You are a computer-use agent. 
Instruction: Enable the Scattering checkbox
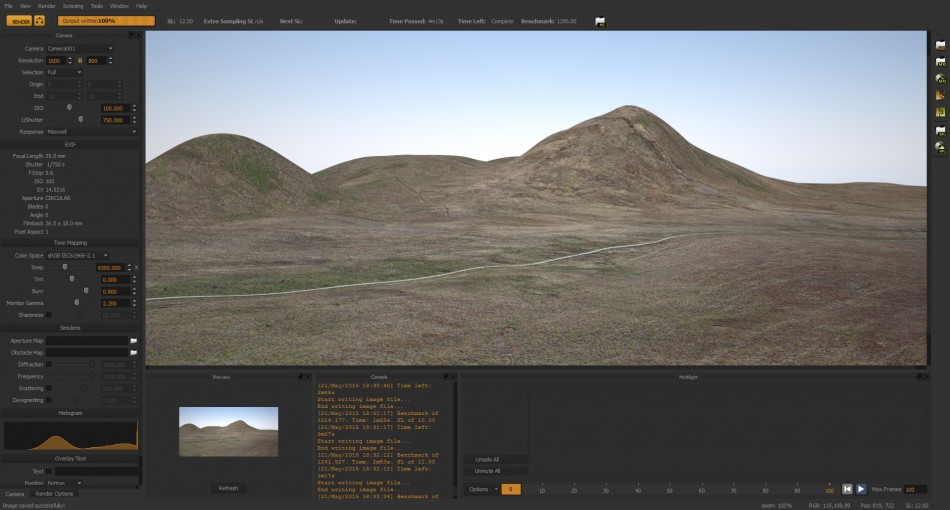(x=49, y=388)
